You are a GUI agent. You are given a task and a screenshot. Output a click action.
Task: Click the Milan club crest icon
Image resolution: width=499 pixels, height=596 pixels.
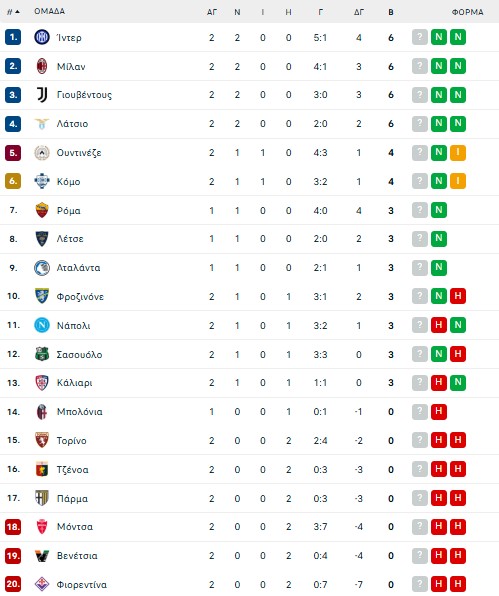(42, 66)
